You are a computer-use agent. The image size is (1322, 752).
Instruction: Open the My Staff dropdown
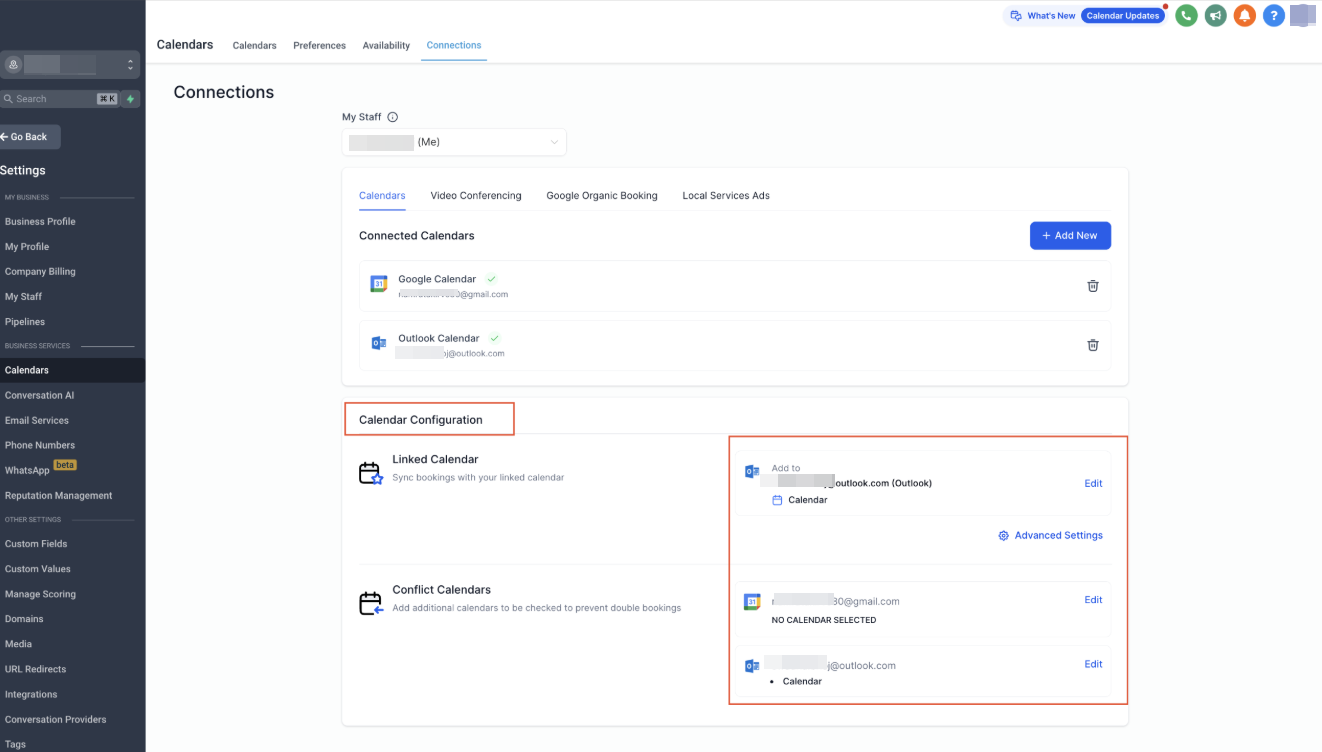(454, 142)
